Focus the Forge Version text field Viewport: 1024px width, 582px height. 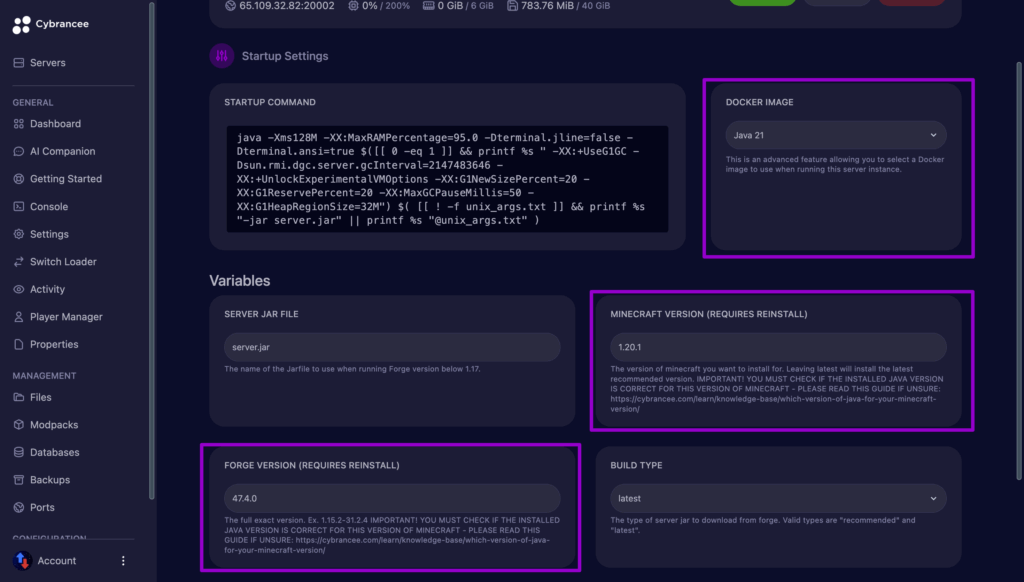[392, 498]
